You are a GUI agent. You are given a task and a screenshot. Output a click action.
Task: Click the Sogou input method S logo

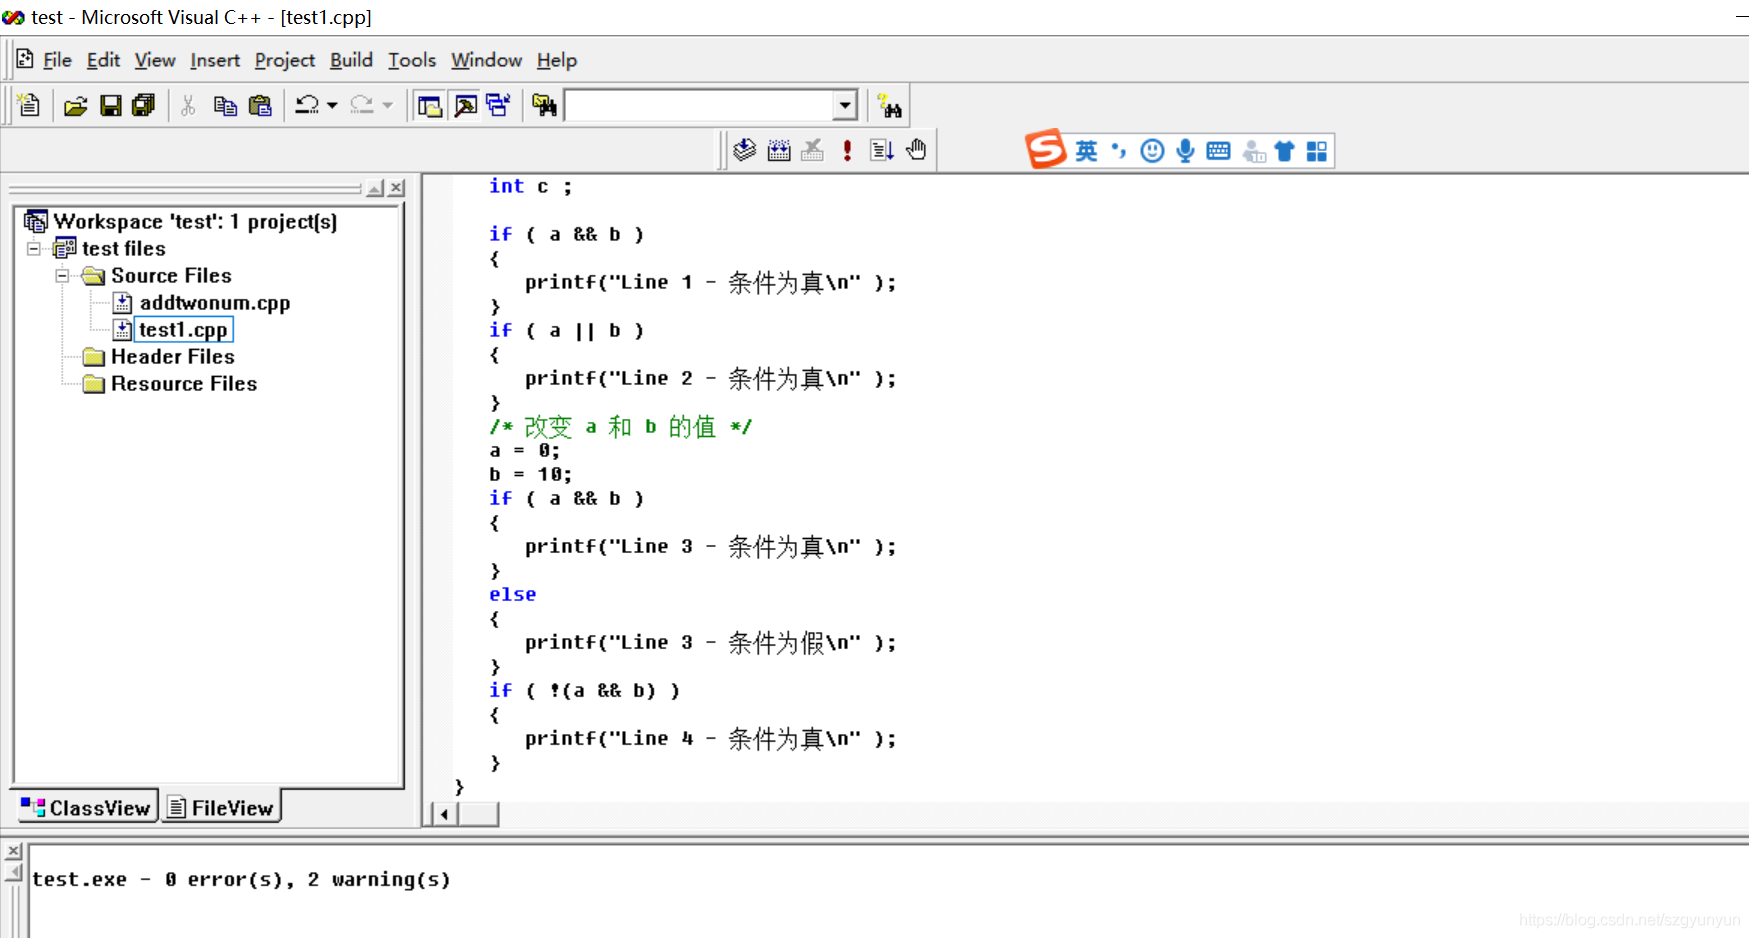click(1046, 150)
